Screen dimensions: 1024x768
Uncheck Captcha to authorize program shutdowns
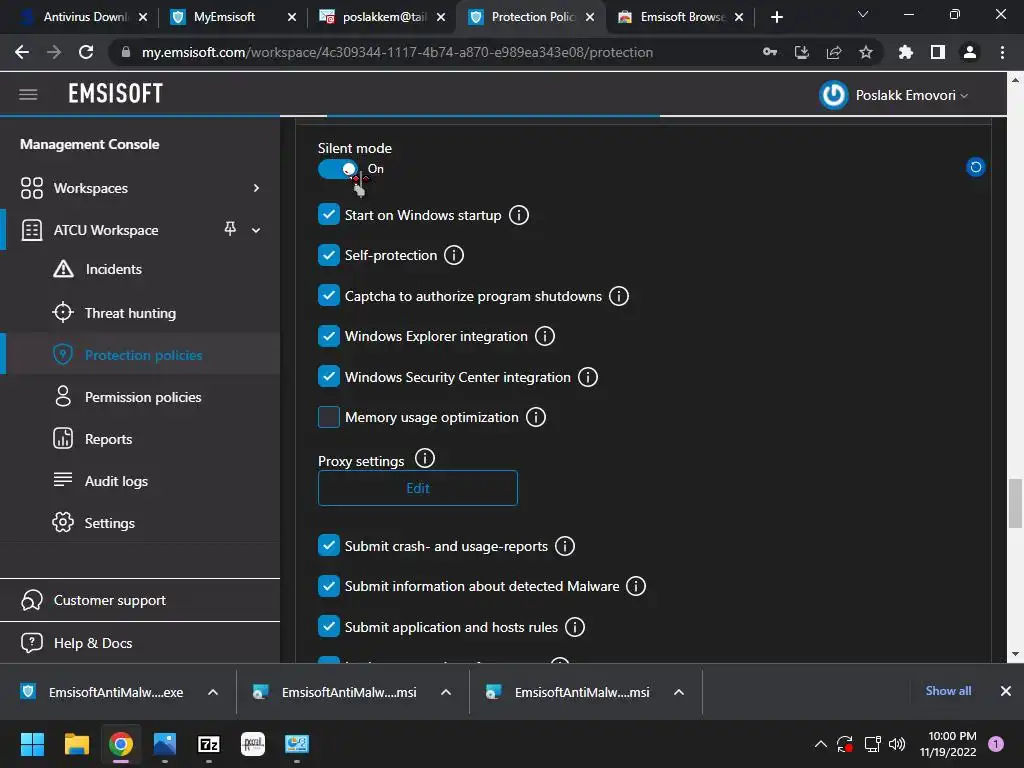(328, 295)
